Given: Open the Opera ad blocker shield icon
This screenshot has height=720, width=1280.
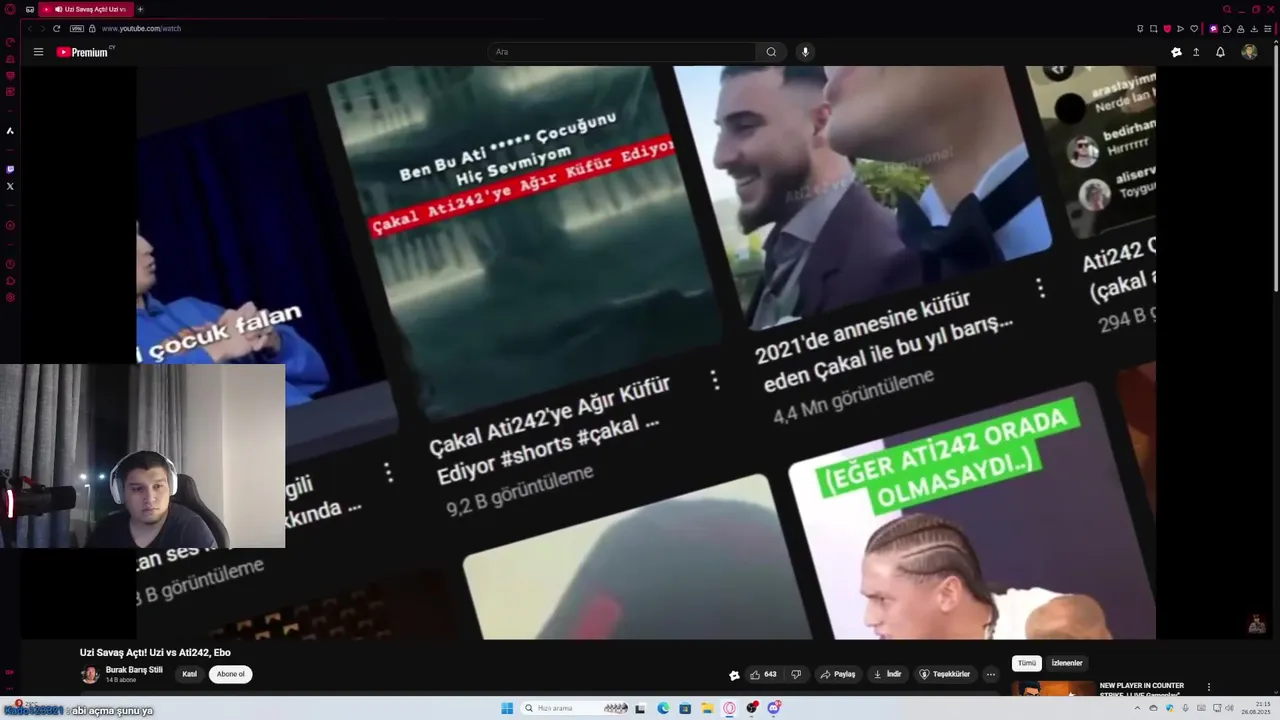Looking at the screenshot, I should click(x=1166, y=28).
